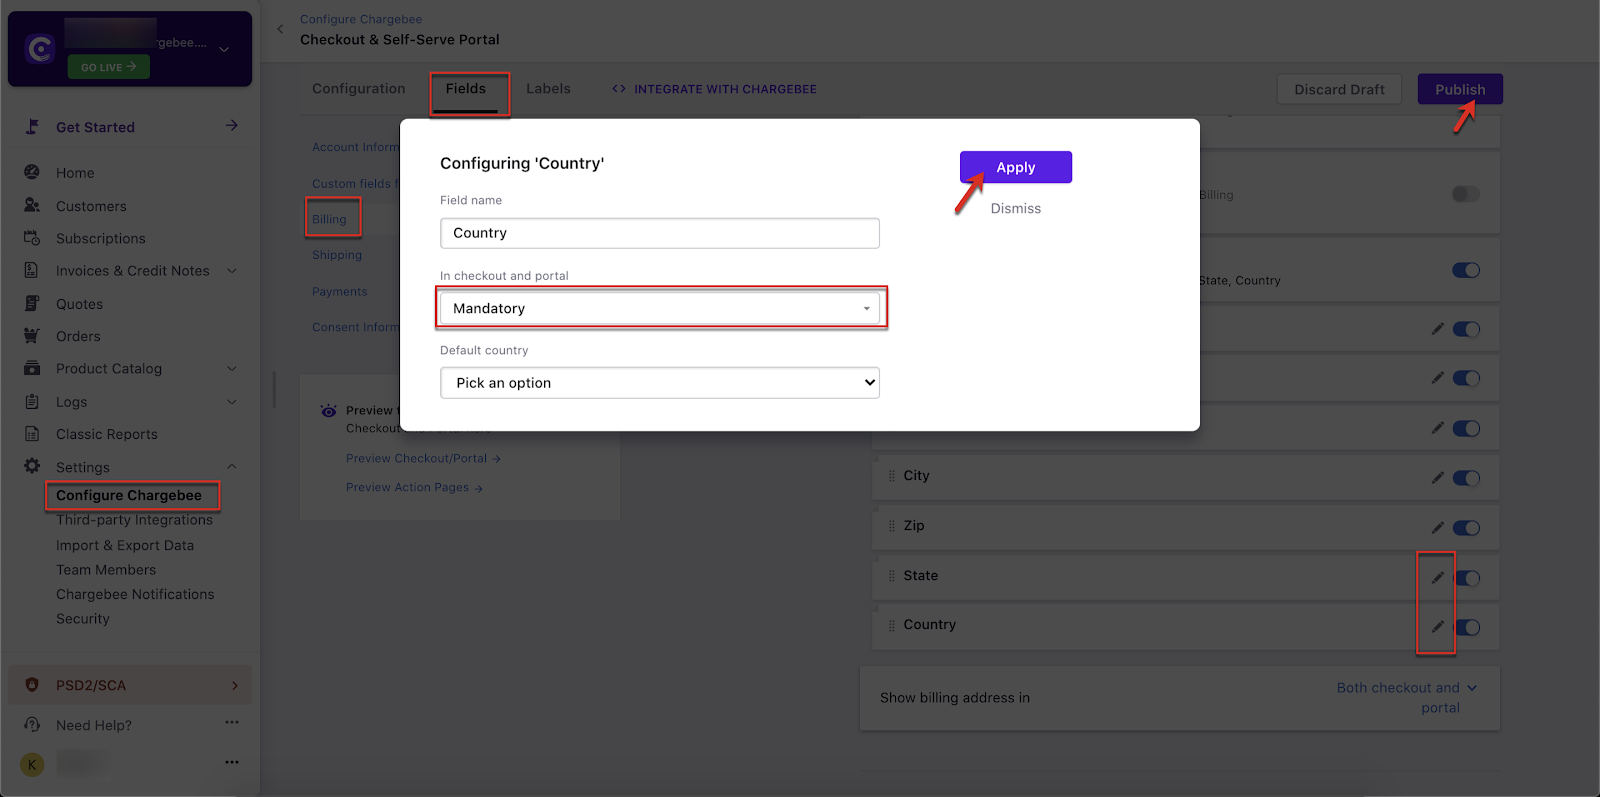Viewport: 1600px width, 797px height.
Task: Select Shipping in the fields side menu
Action: click(x=337, y=255)
